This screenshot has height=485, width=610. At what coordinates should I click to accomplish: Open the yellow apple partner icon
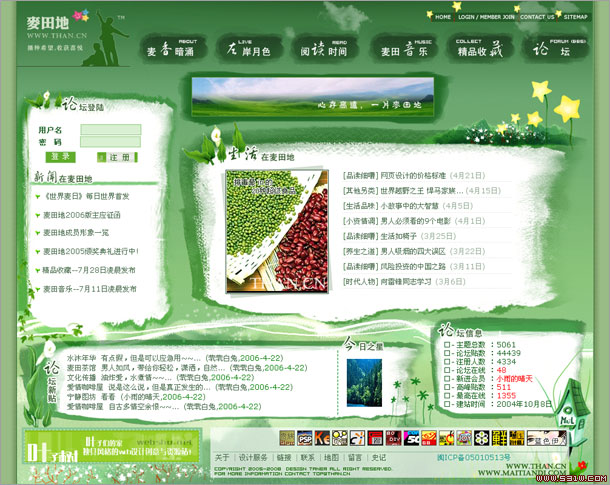(x=446, y=438)
